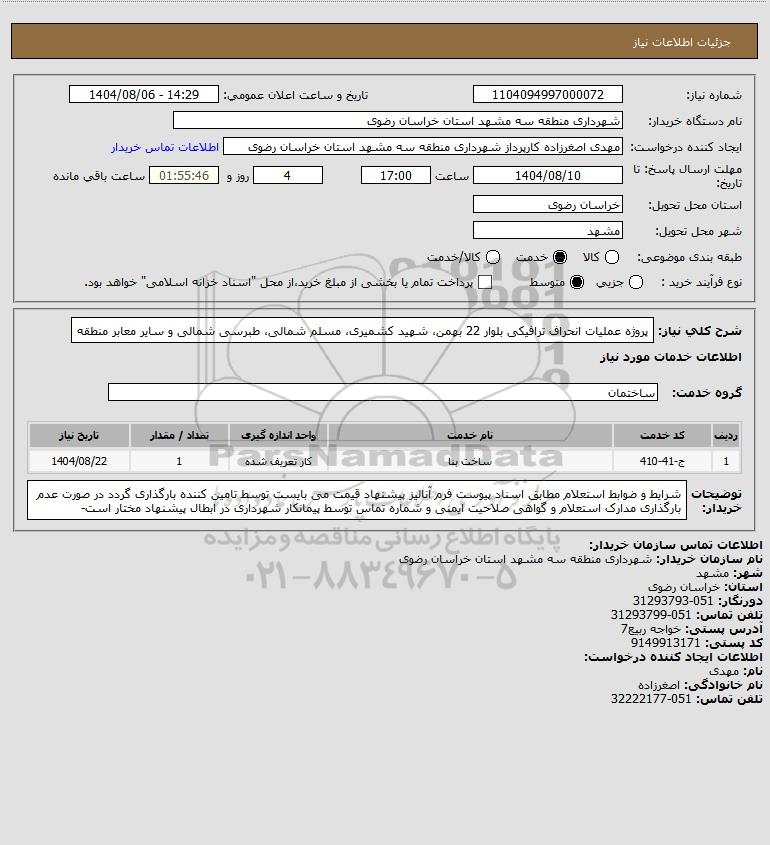The image size is (770, 845).
Task: Click the remaining days field showing 4
Action: coord(288,176)
